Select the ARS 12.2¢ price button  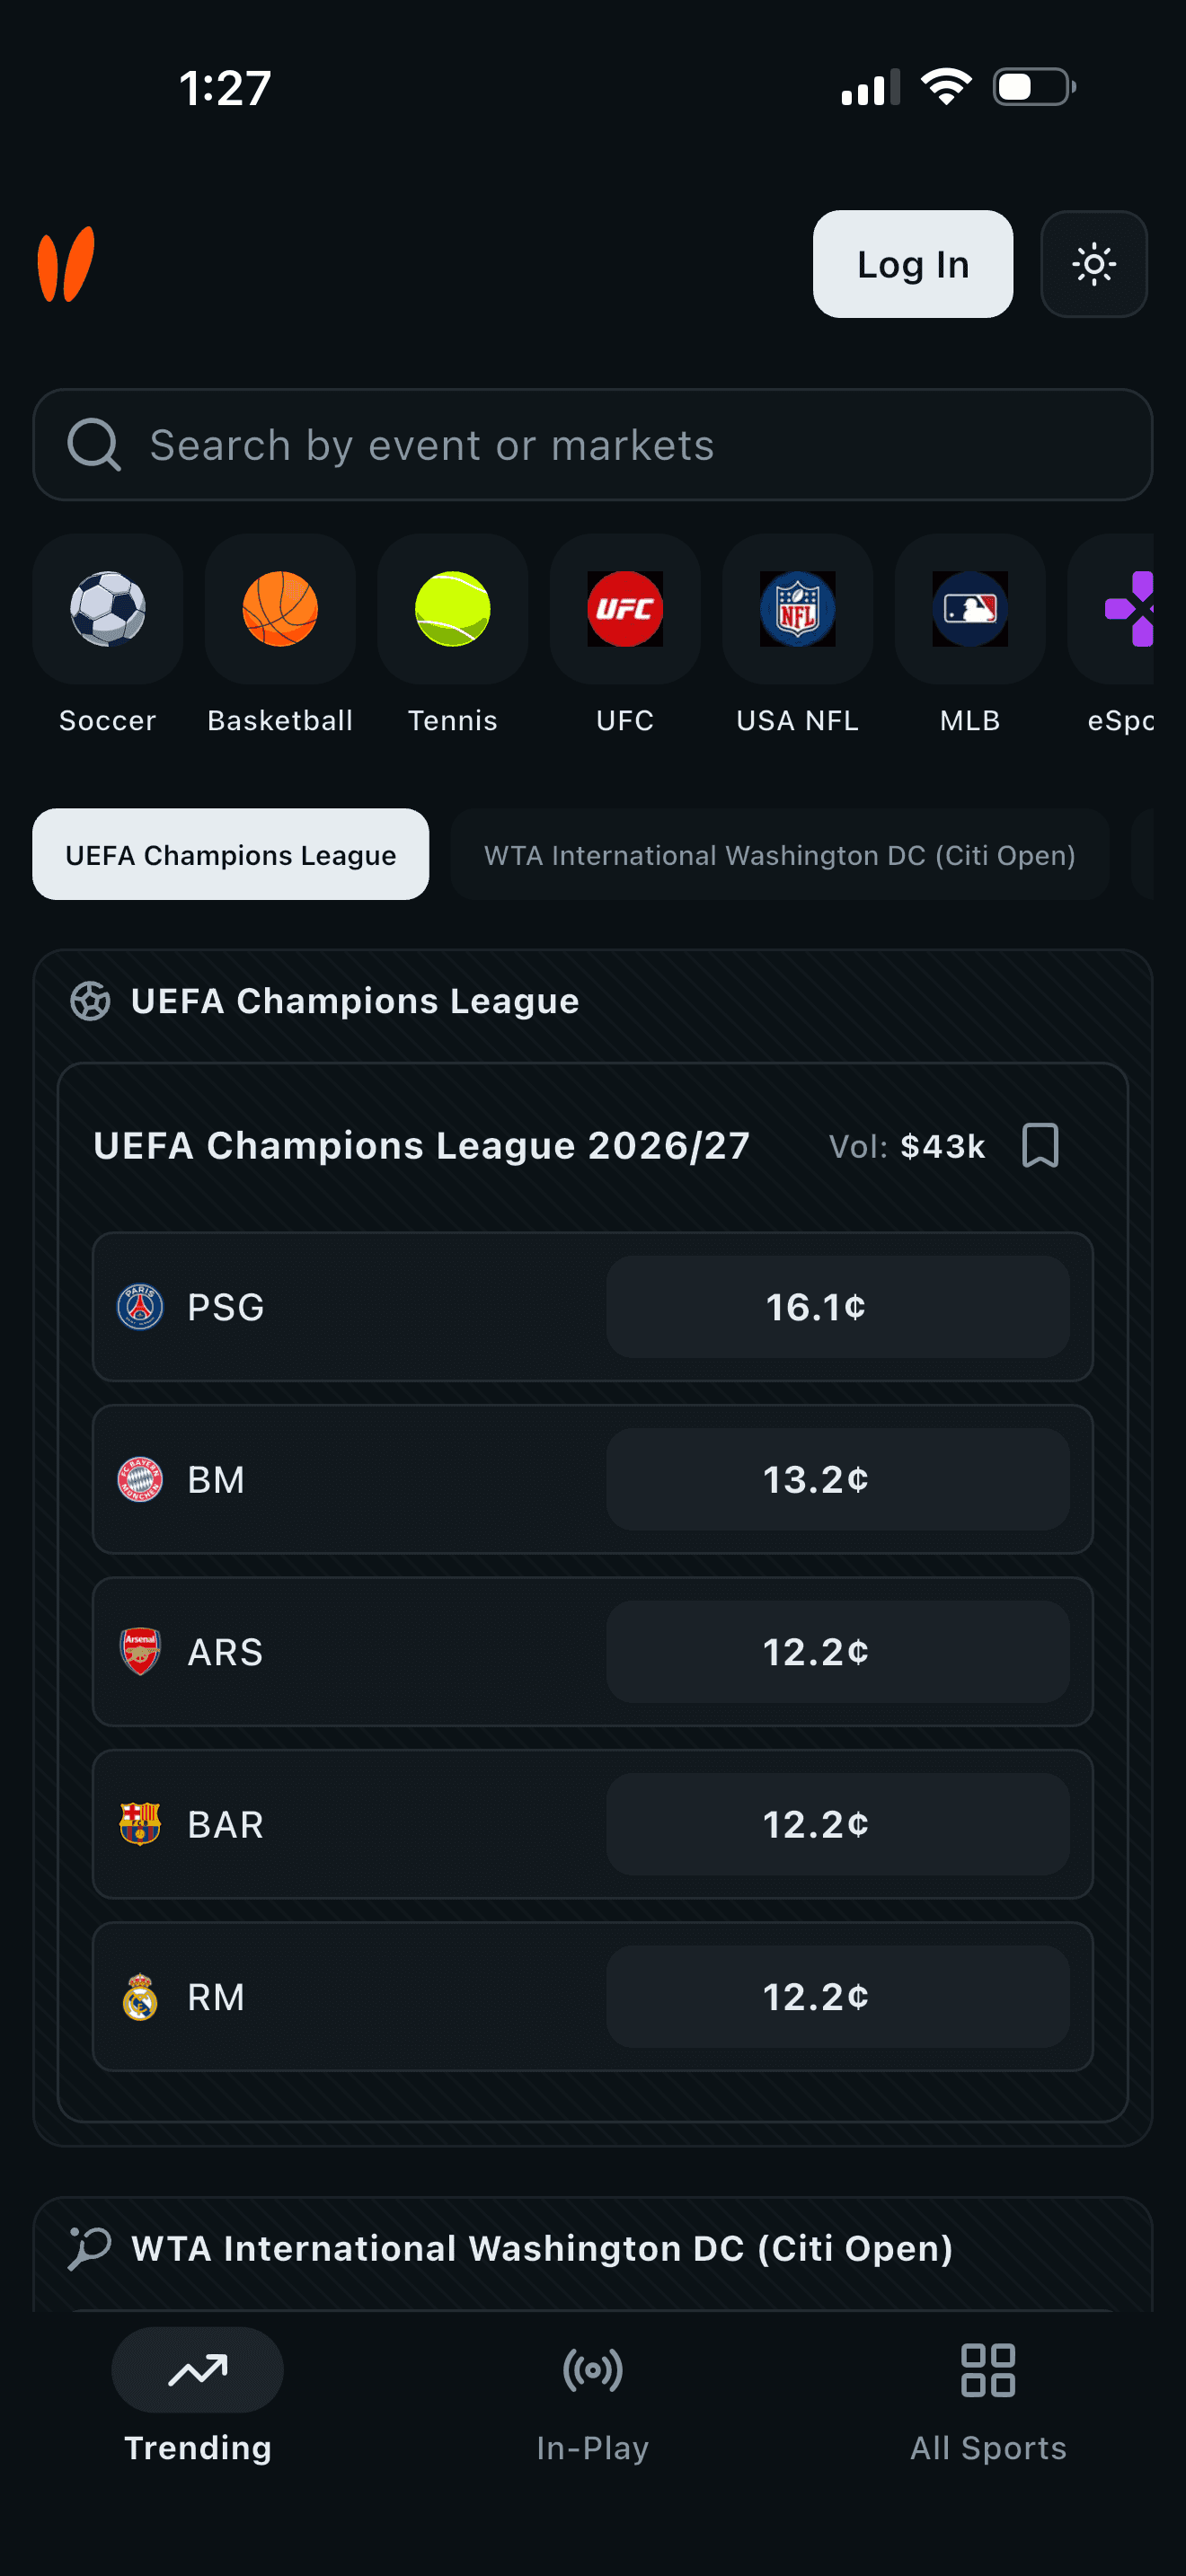tap(838, 1652)
